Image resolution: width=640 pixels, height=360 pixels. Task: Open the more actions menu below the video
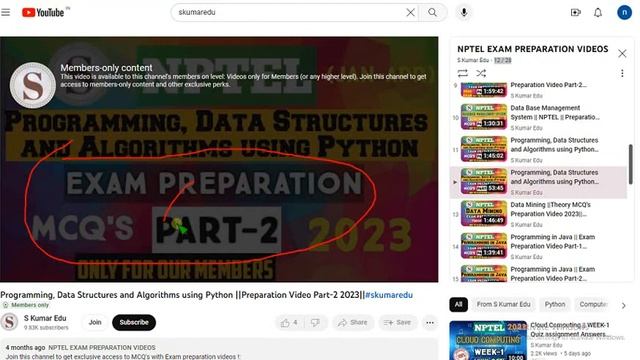point(430,323)
